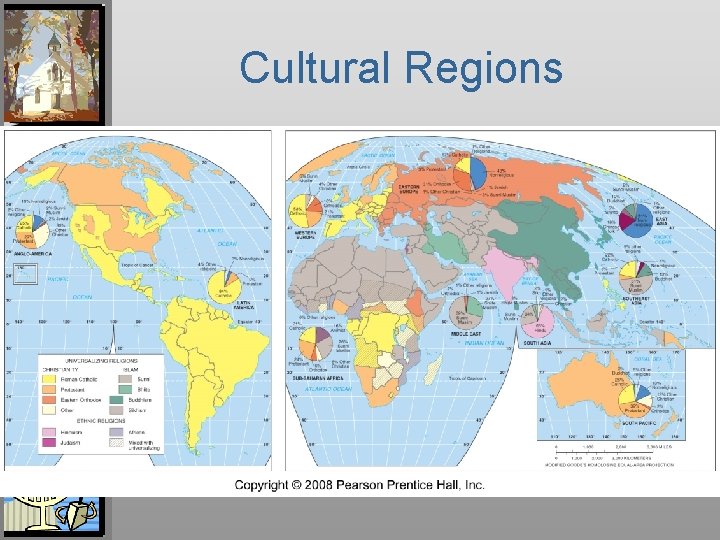Viewport: 720px width, 540px height.
Task: Click the Judaism legend label
Action: coord(70,443)
